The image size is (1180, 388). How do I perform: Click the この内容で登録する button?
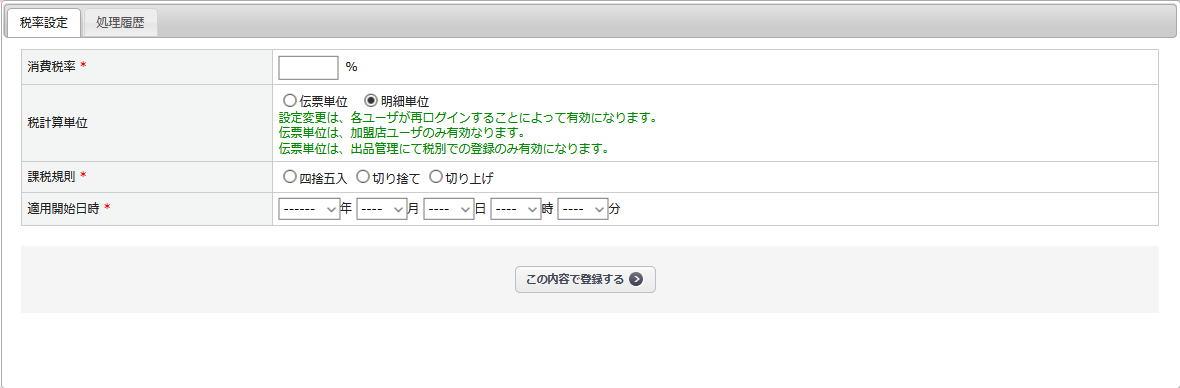coord(585,280)
